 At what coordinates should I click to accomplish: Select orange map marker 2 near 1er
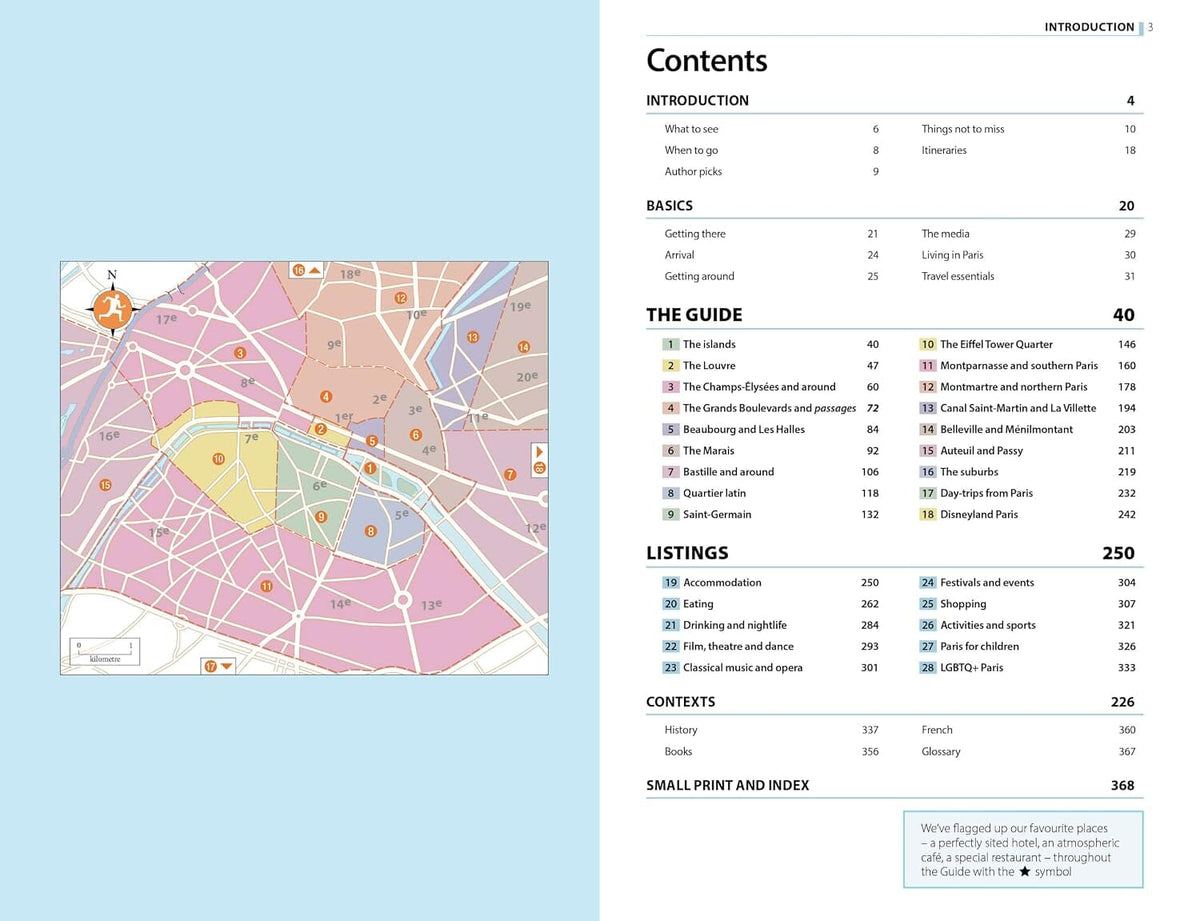[x=321, y=429]
